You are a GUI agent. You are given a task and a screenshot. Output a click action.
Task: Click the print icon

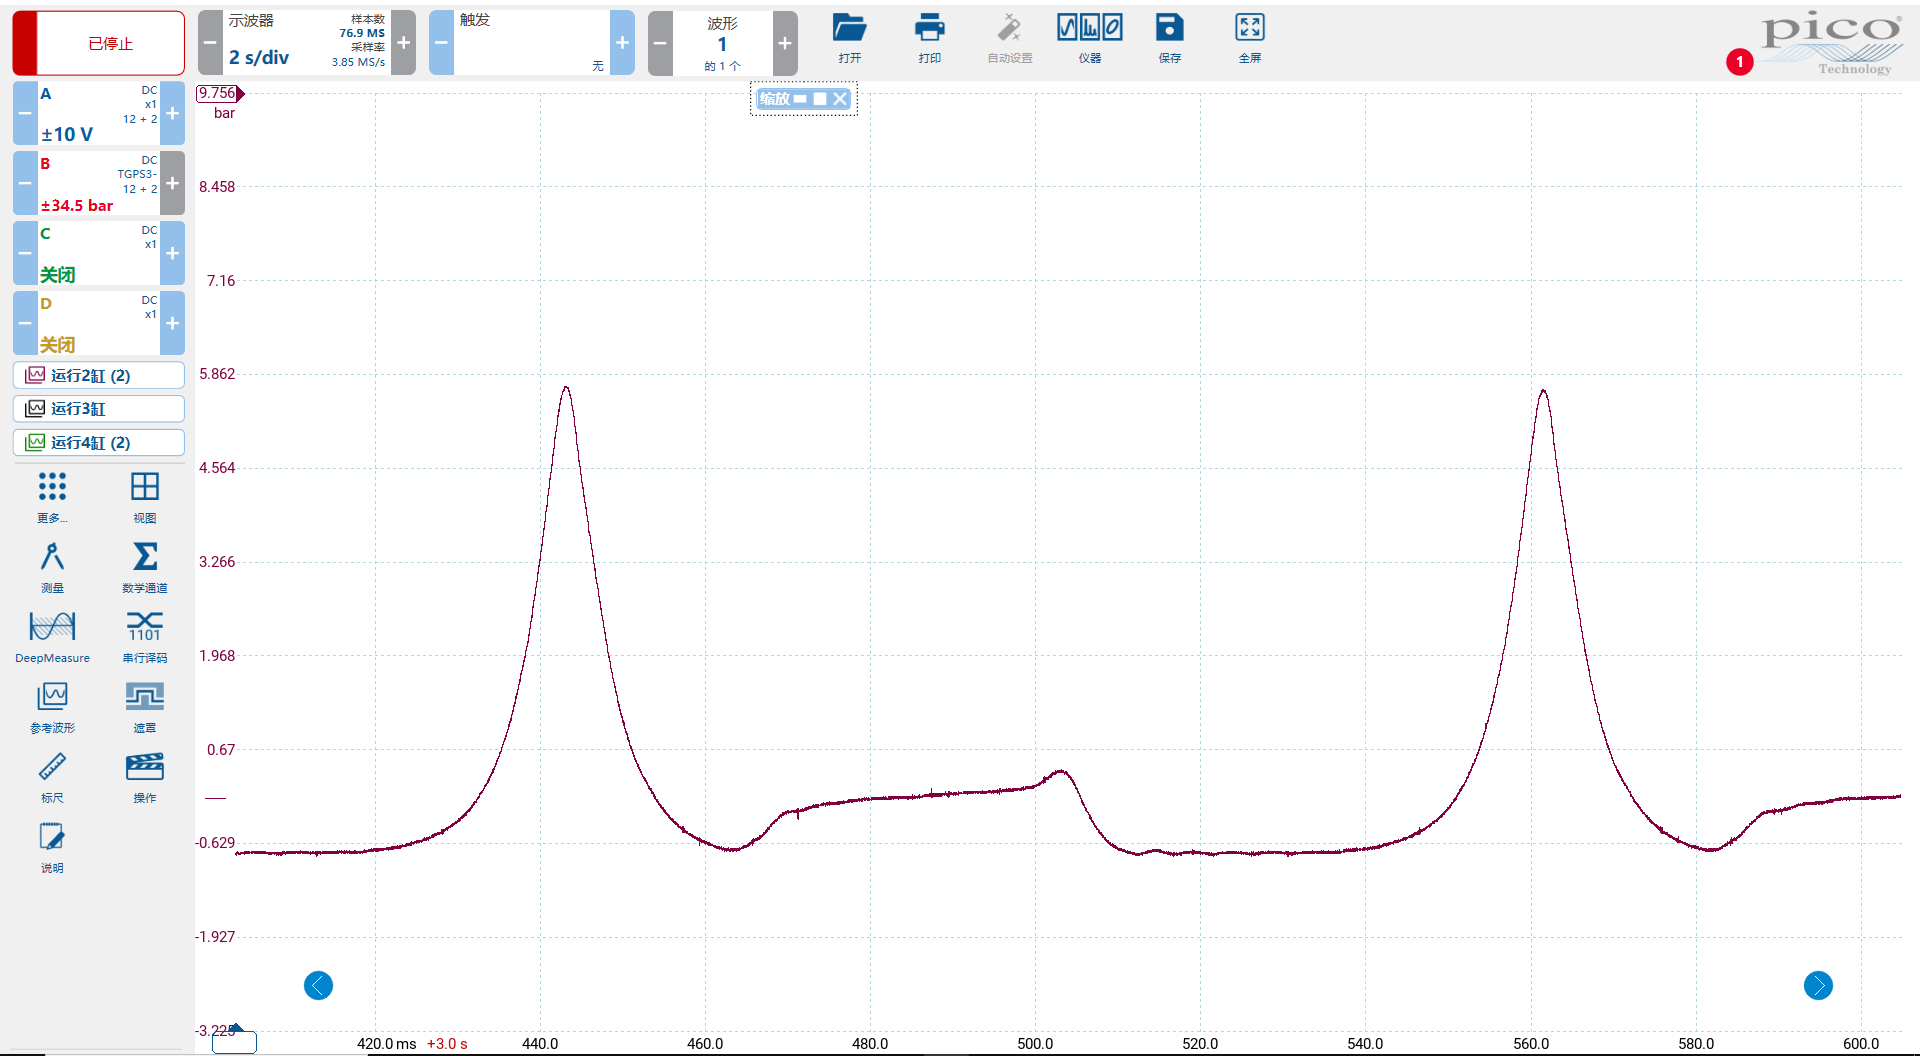[x=930, y=39]
